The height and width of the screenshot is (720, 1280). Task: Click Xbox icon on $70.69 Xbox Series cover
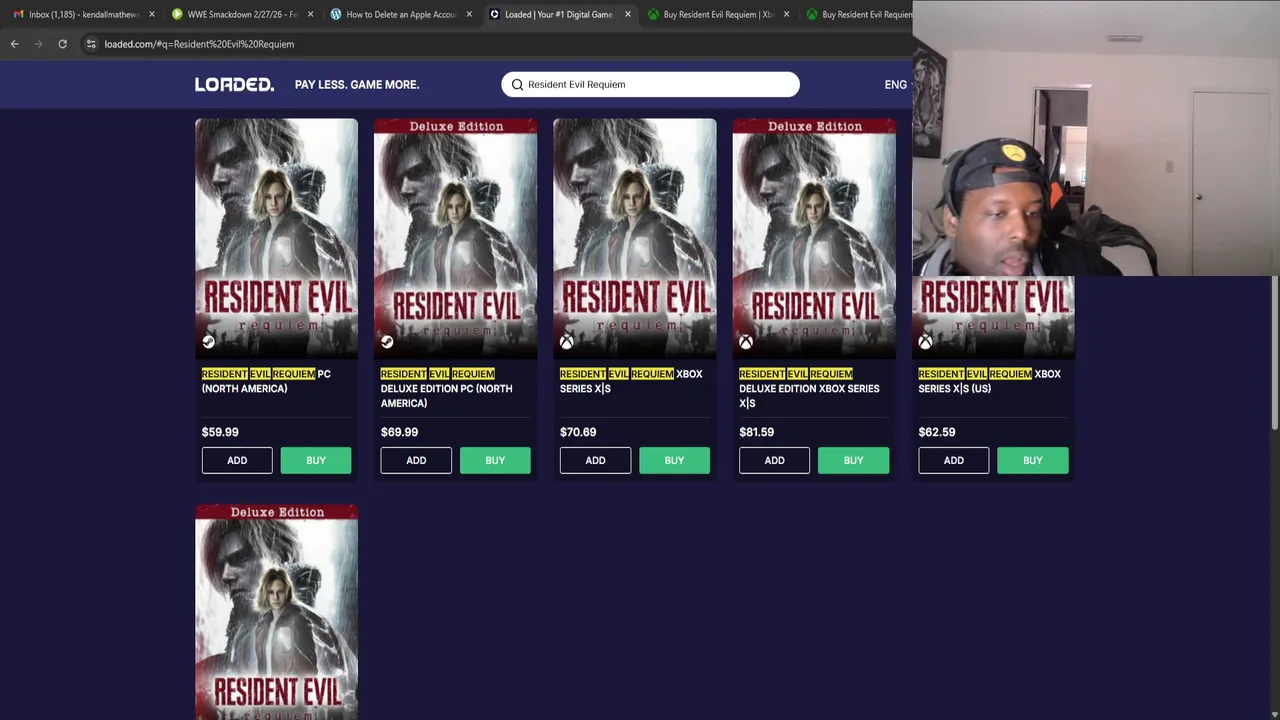(566, 342)
